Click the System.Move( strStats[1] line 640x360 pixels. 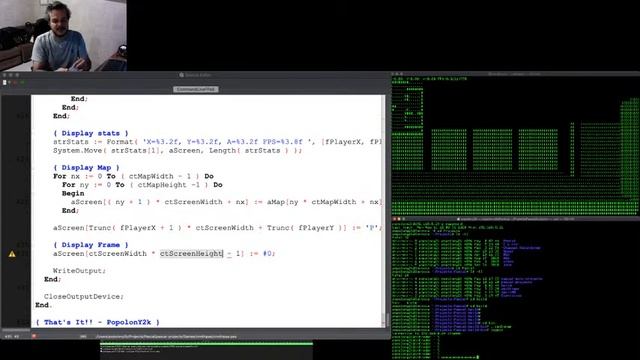[x=178, y=150]
